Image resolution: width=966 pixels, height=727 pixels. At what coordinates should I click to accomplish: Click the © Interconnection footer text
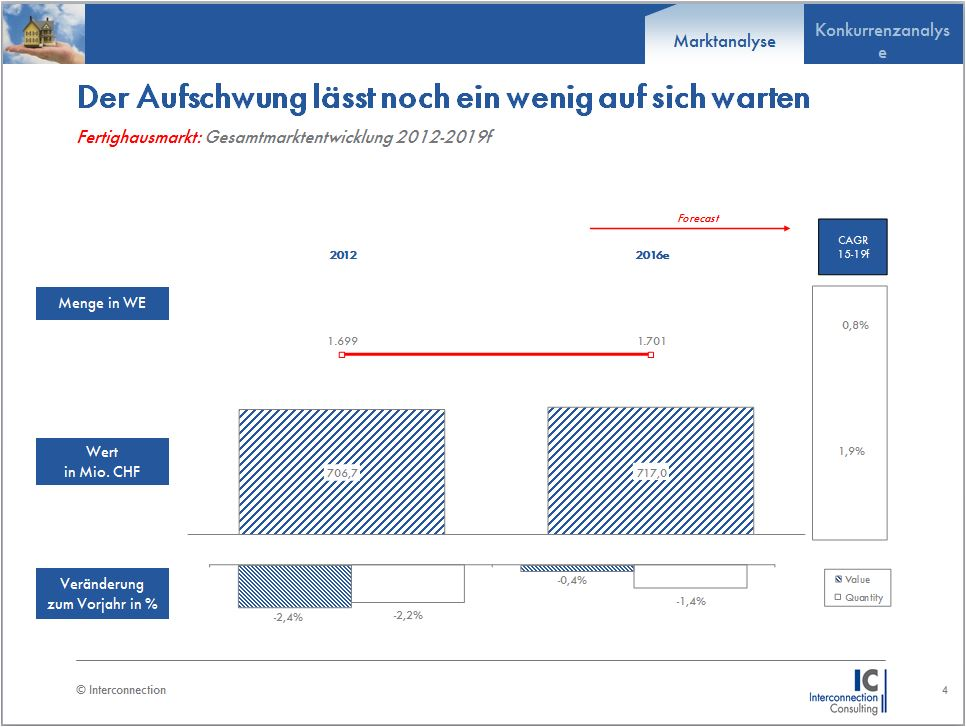(x=122, y=690)
